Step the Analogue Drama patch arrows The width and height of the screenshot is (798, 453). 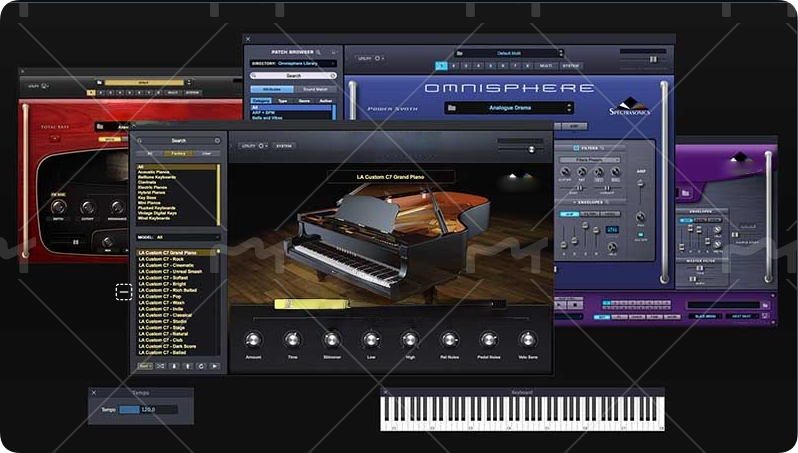coord(569,108)
